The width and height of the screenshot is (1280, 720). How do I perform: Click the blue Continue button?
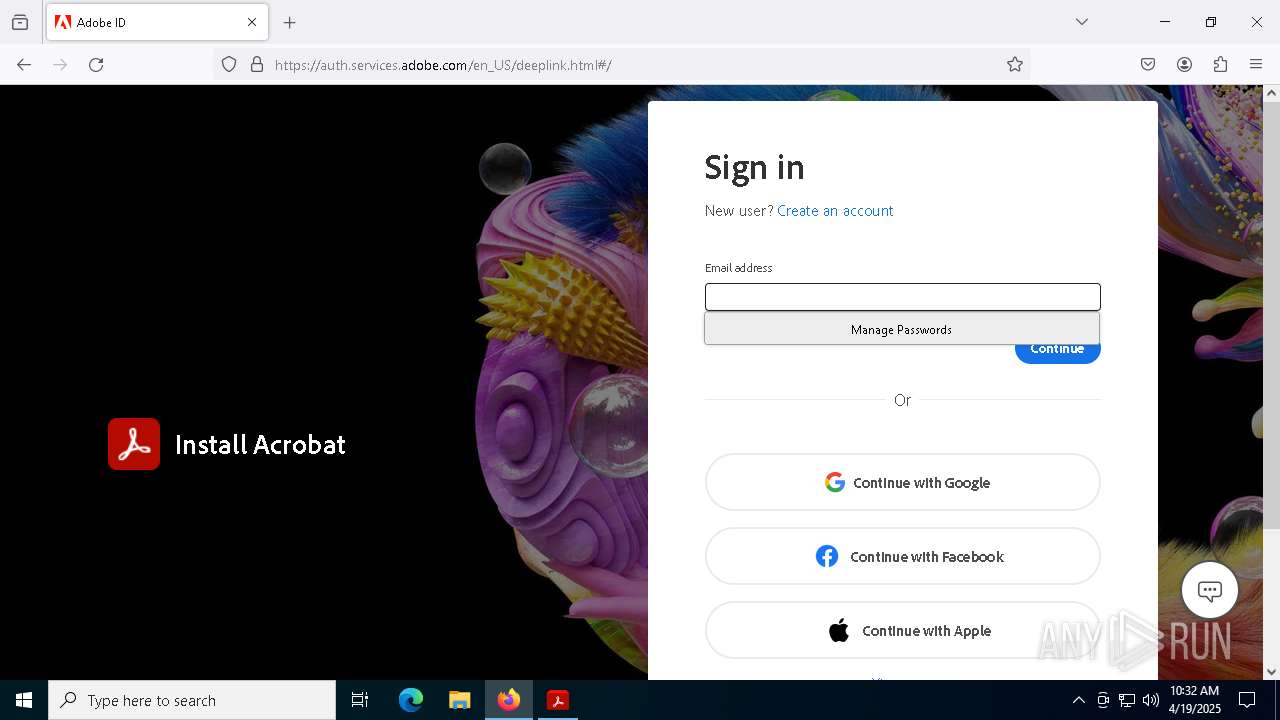1057,352
